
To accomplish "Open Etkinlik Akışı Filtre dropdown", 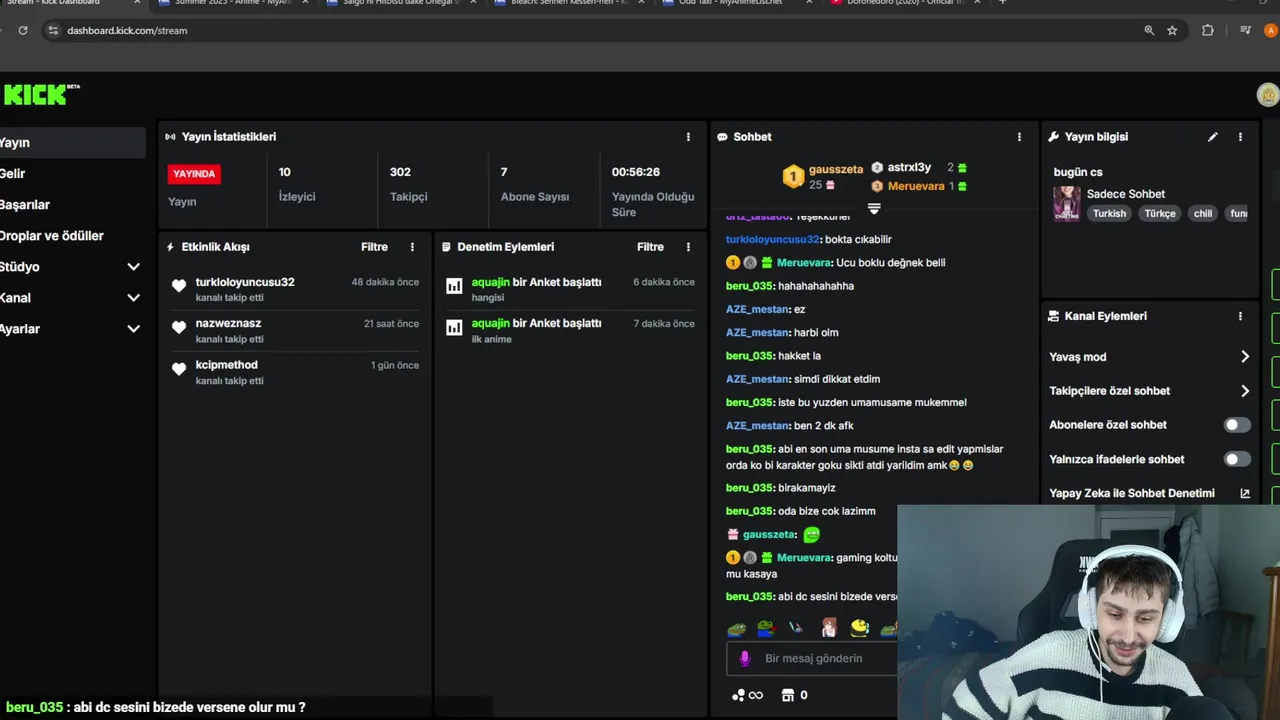I will [x=374, y=247].
